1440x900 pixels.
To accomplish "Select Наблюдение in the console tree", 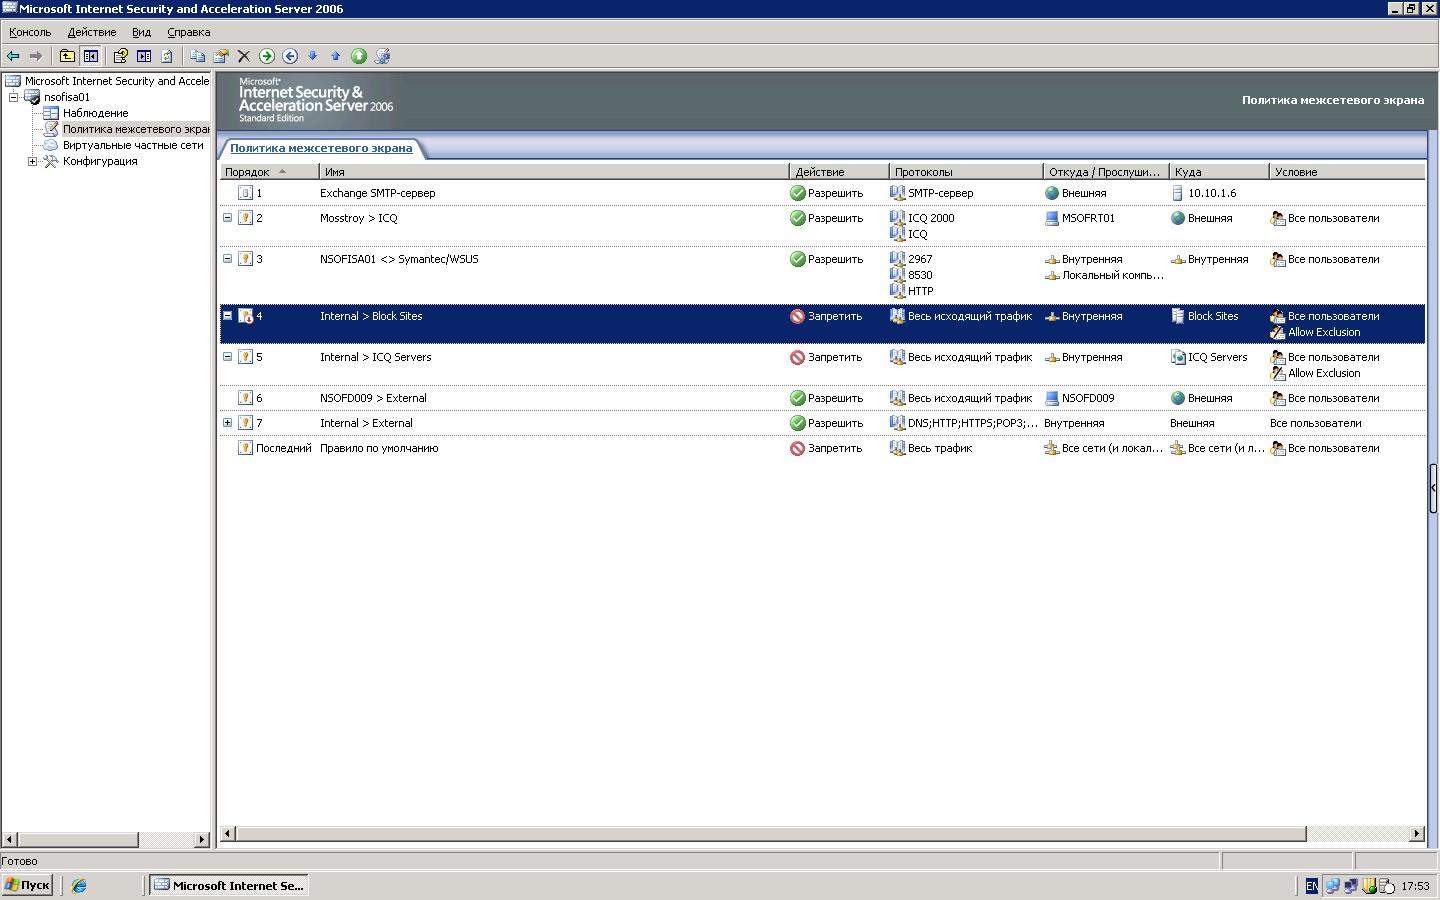I will (95, 113).
